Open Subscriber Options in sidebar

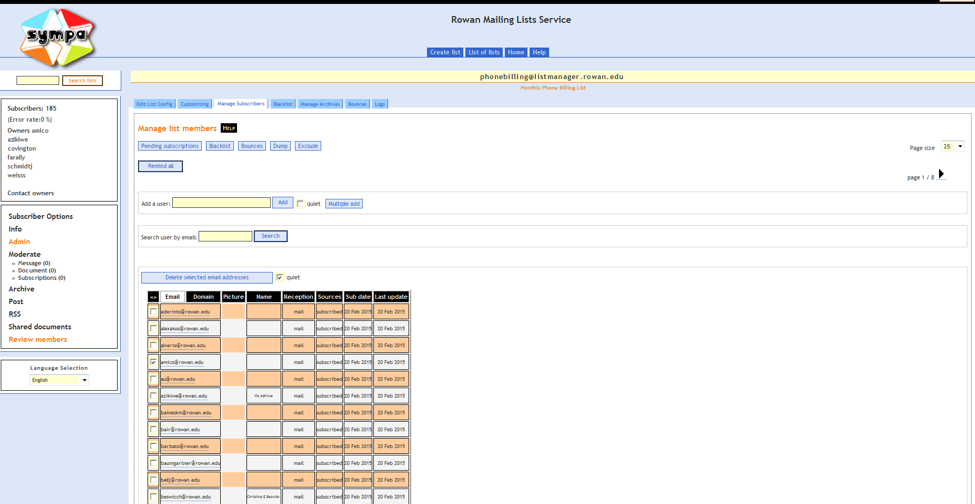40,216
